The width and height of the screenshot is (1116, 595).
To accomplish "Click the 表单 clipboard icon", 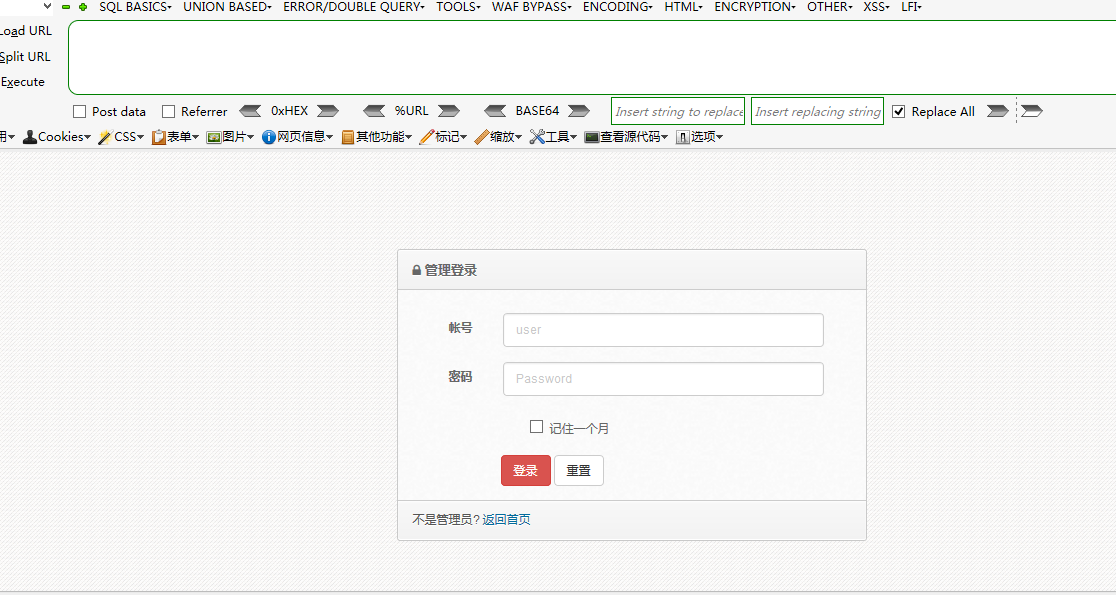I will click(159, 137).
